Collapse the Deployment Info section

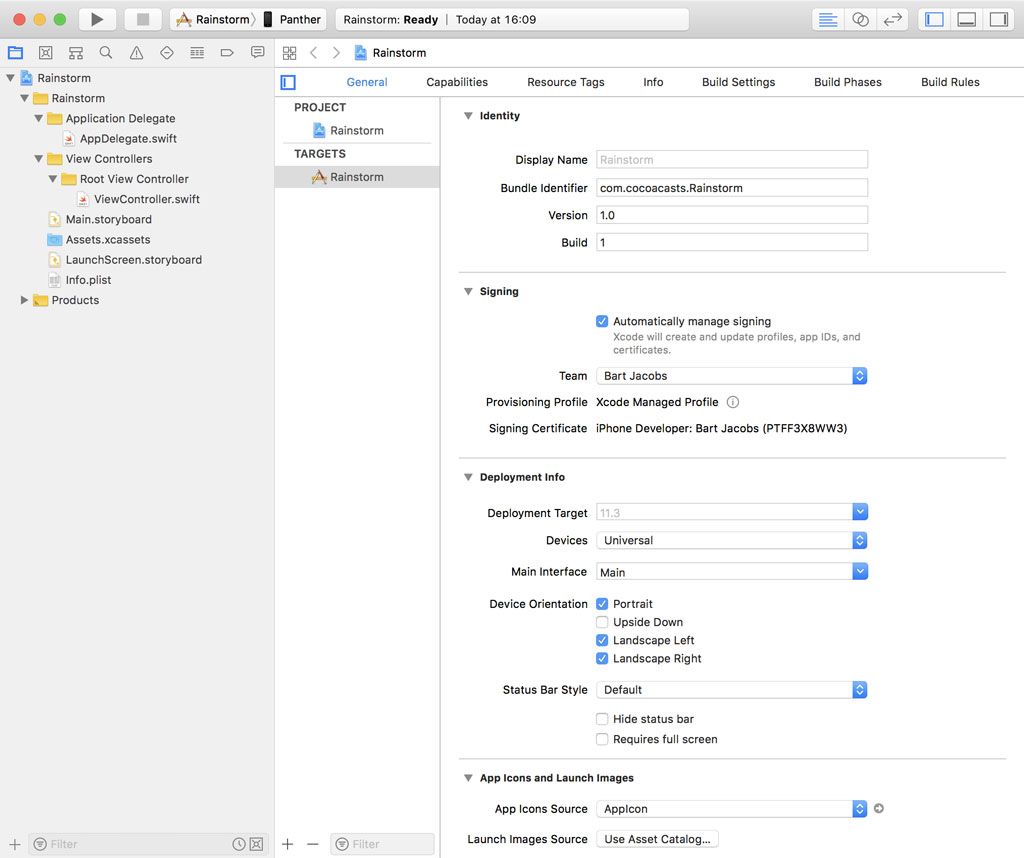pyautogui.click(x=467, y=477)
